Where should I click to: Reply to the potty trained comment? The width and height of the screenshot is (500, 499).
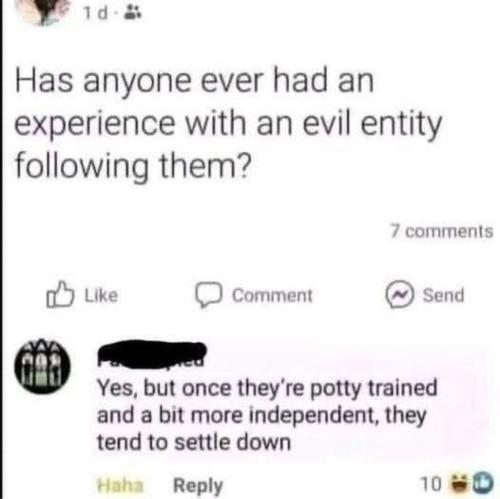coord(198,486)
